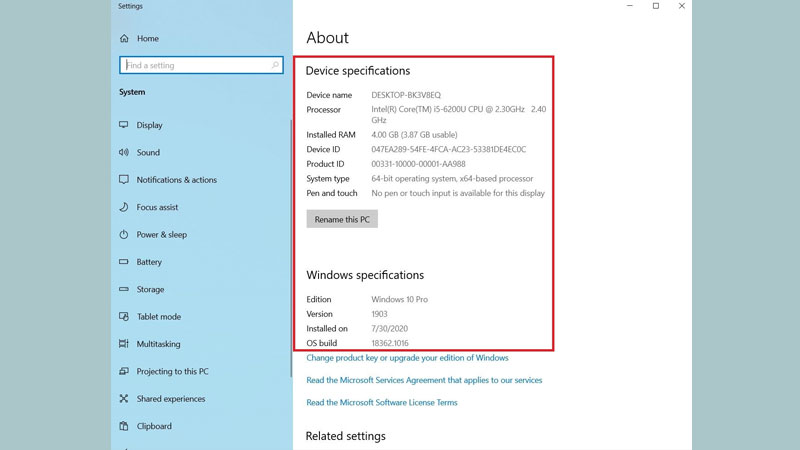Viewport: 800px width, 450px height.
Task: Open Change product key or upgrade link
Action: point(407,358)
